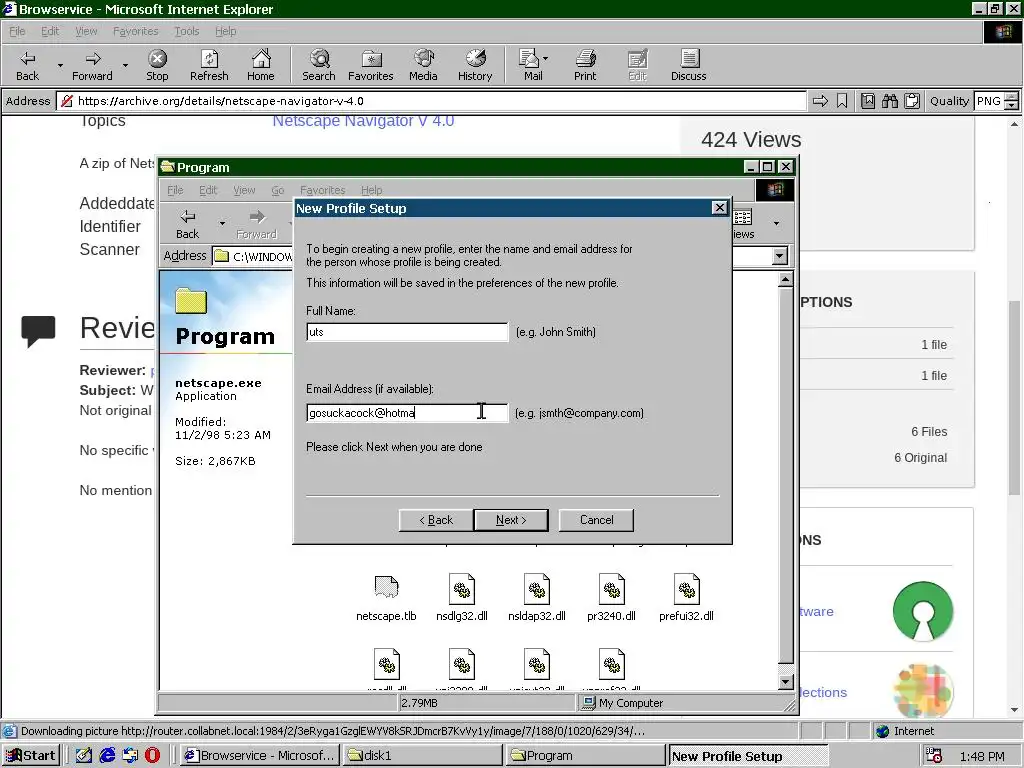Screen dimensions: 1024x768
Task: Click the bookmark icon beside the address bar
Action: 842,101
